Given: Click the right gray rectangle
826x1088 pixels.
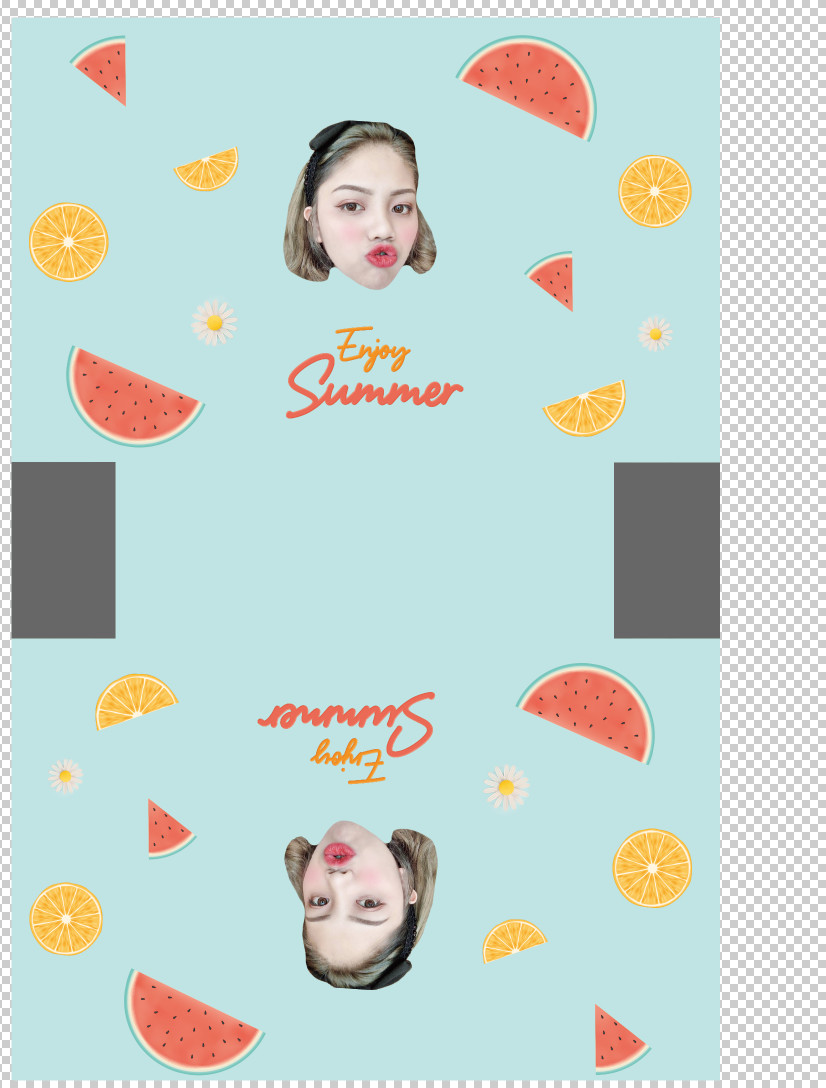Looking at the screenshot, I should (667, 550).
